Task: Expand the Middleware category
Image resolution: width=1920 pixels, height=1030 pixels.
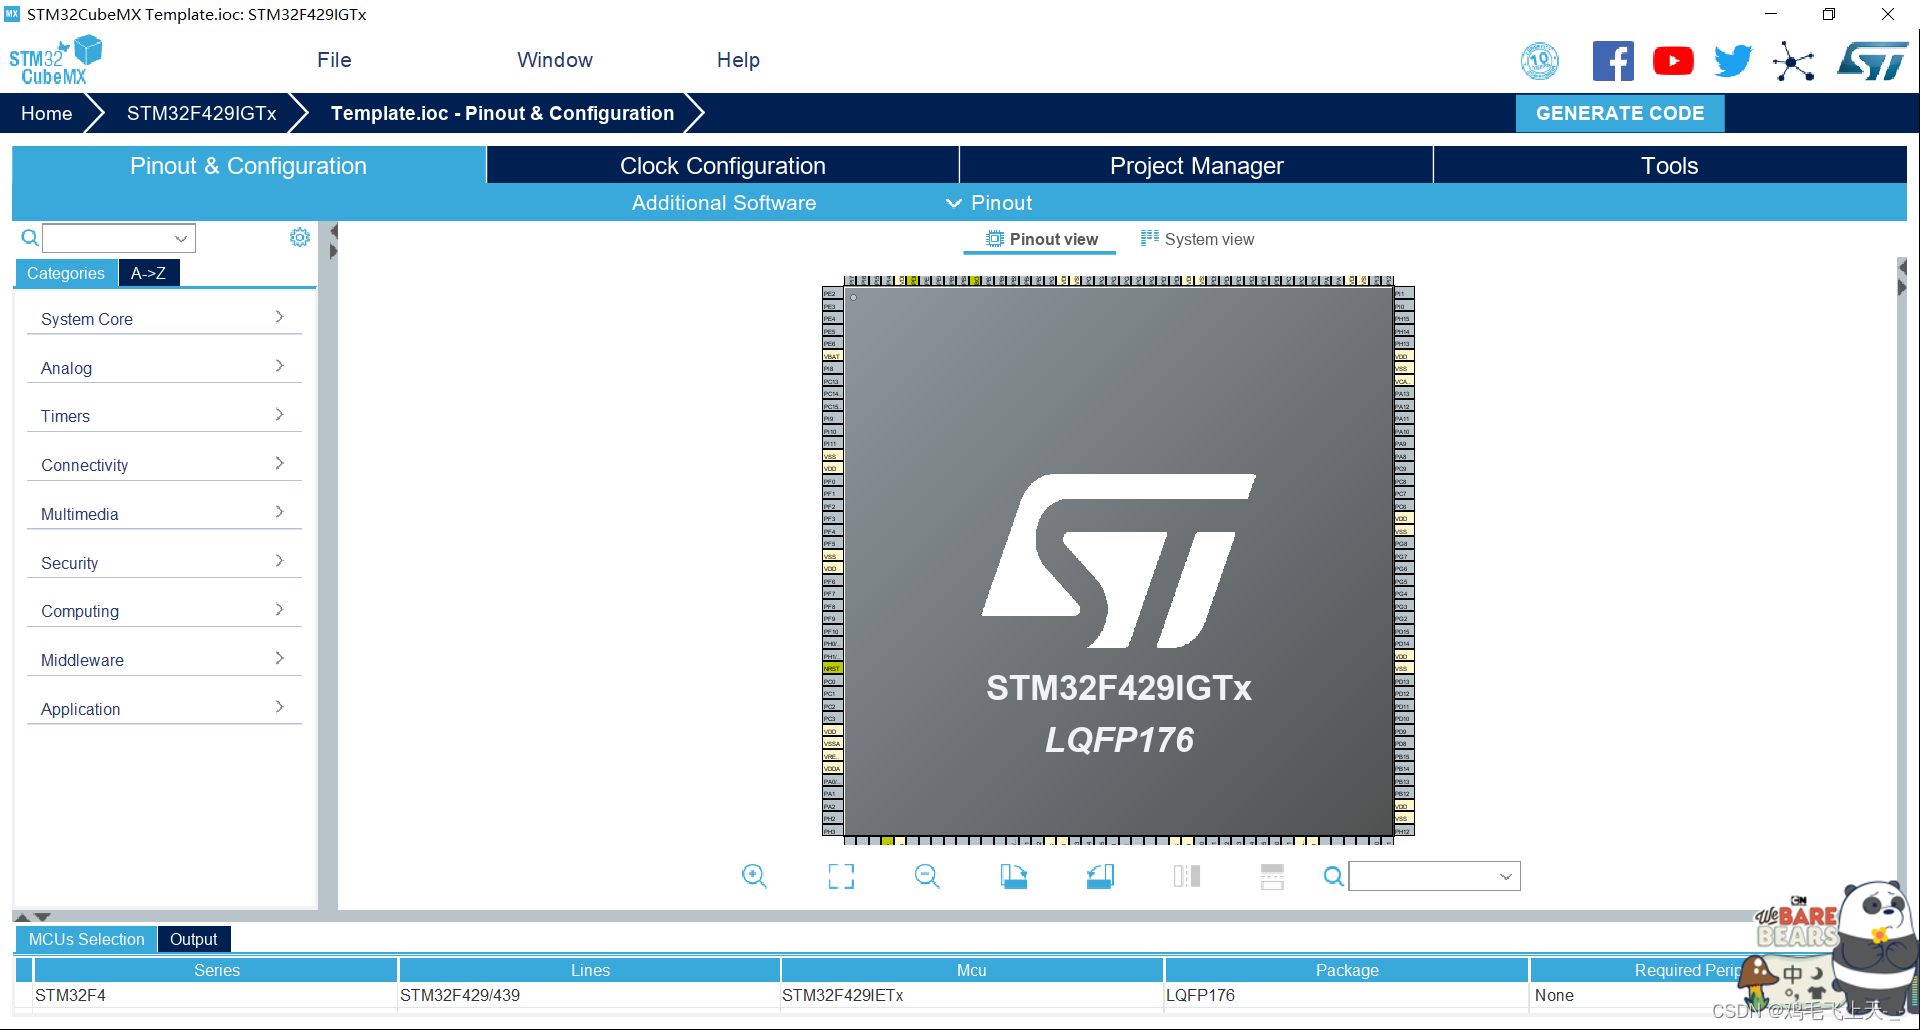Action: (x=163, y=660)
